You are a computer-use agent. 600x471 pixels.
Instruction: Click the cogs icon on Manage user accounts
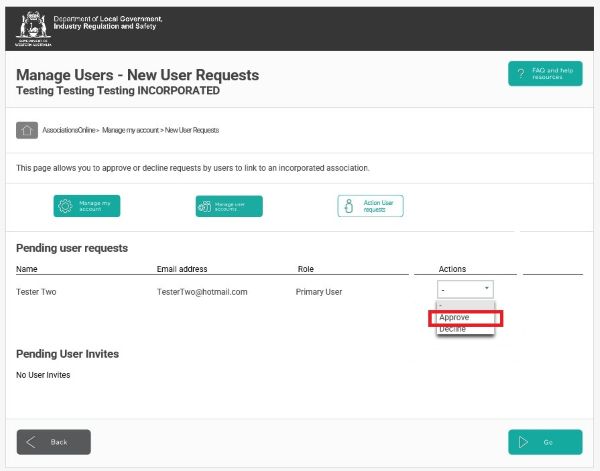pyautogui.click(x=204, y=207)
